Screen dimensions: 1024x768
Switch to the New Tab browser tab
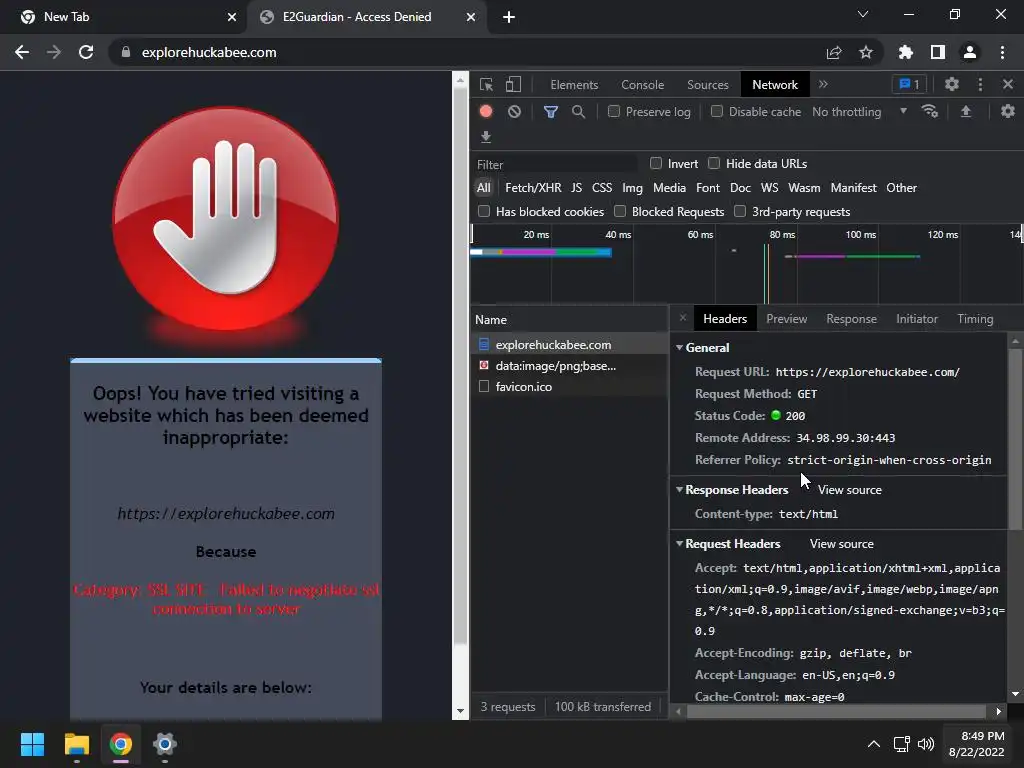[123, 17]
